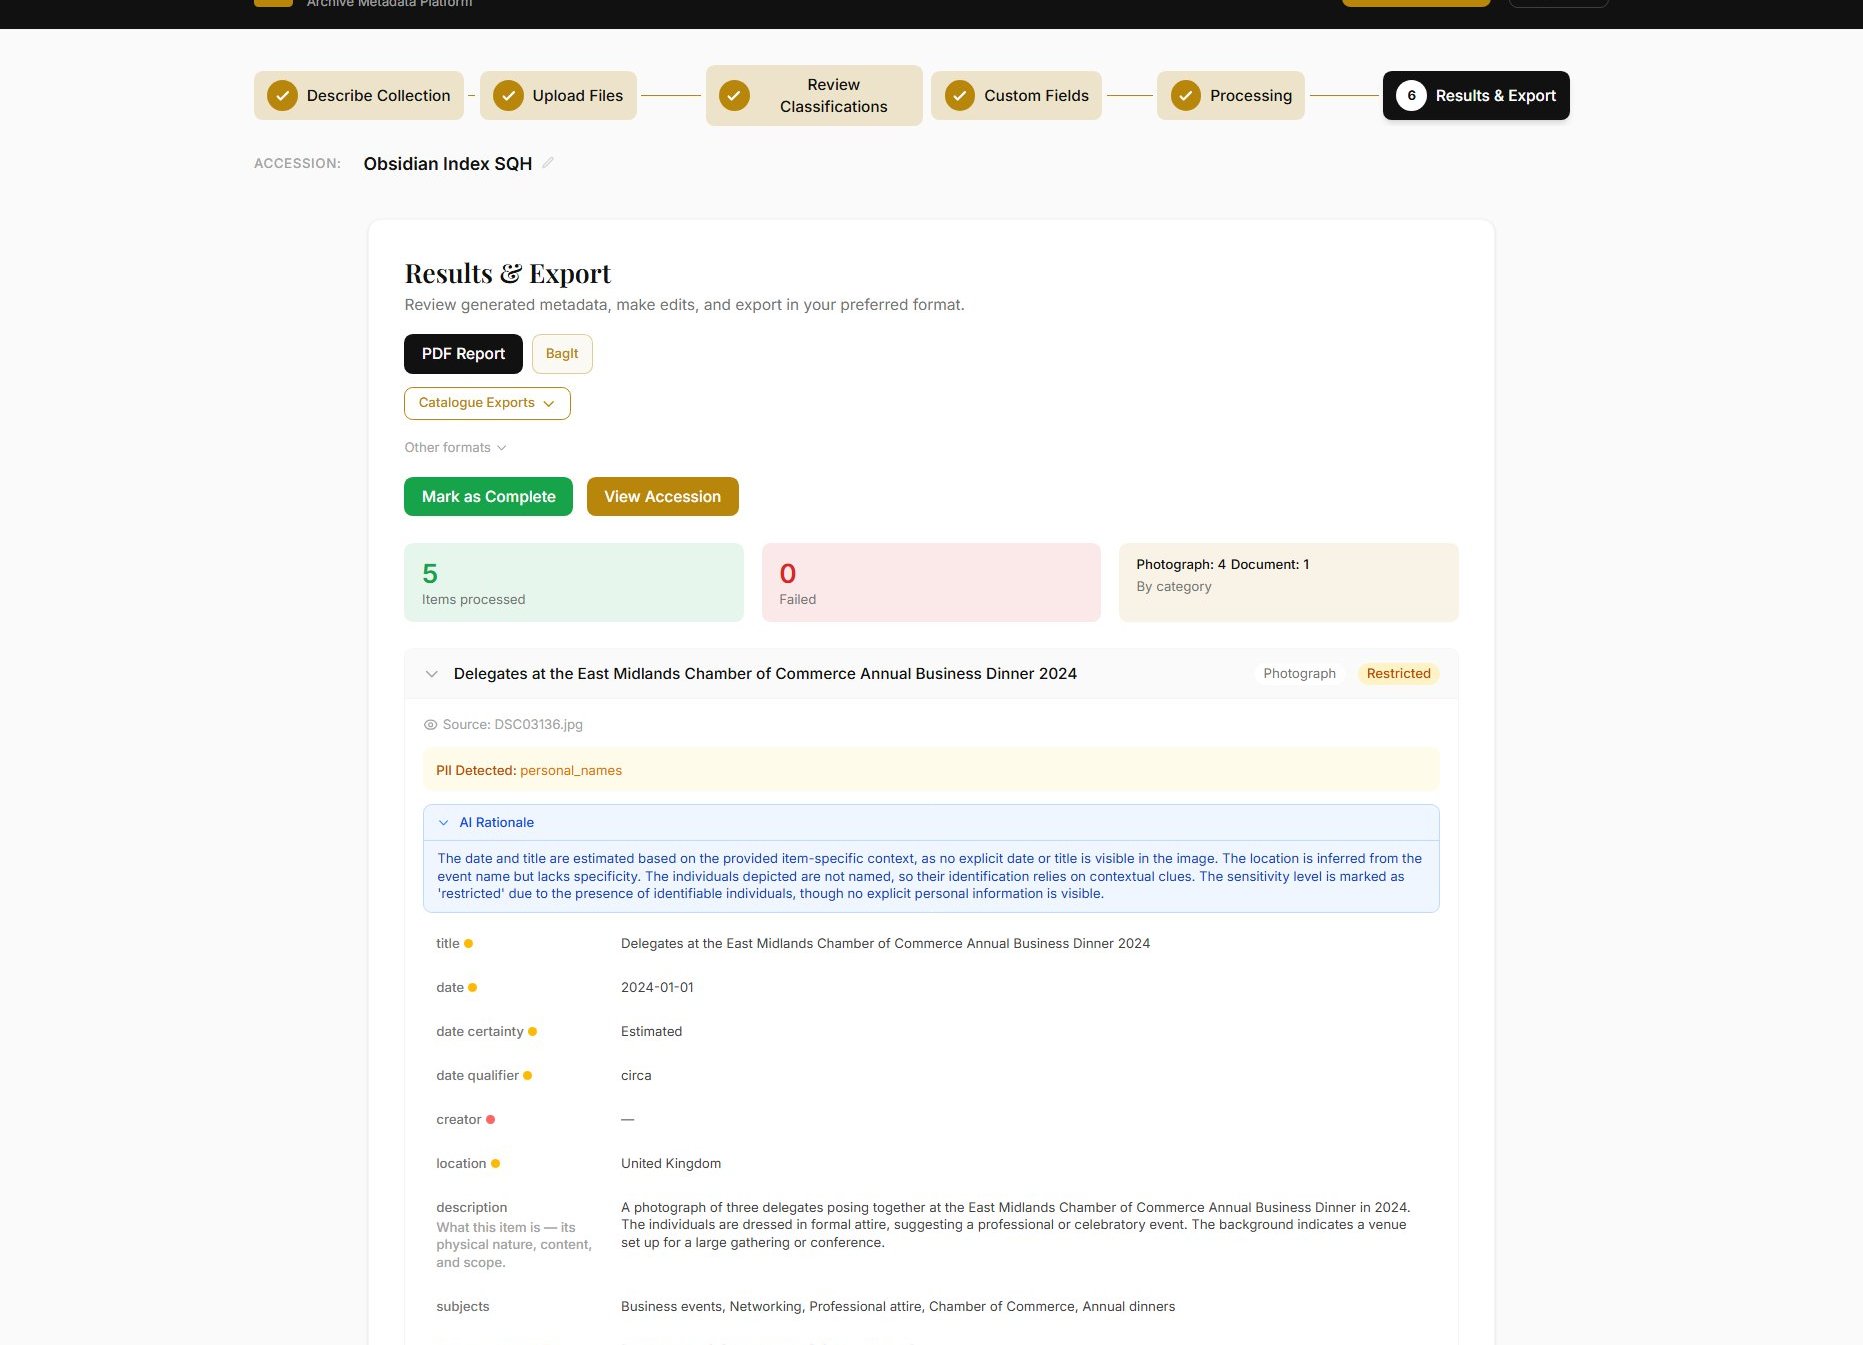1863x1345 pixels.
Task: Click the Restricted sensitivity badge
Action: coord(1398,674)
